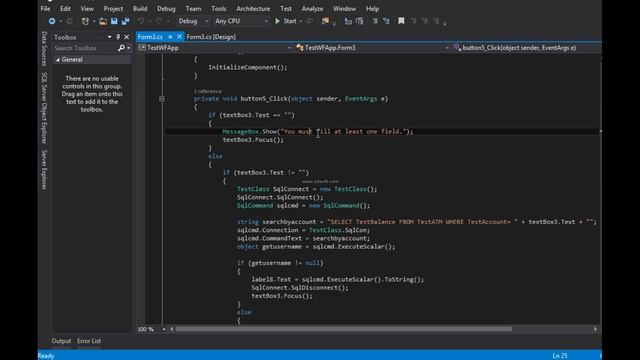The image size is (640, 360).
Task: Click the Navigate Forward icon in the toolbar
Action: tap(69, 21)
